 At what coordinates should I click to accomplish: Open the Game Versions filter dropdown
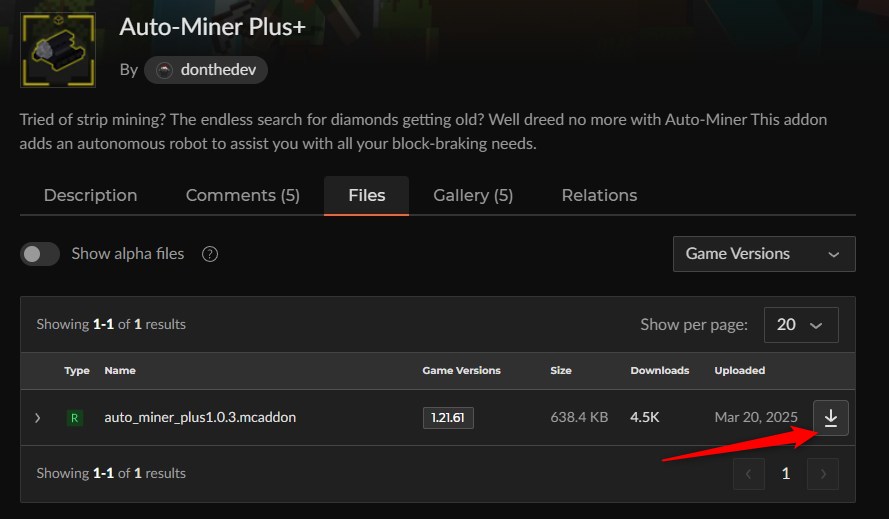764,254
